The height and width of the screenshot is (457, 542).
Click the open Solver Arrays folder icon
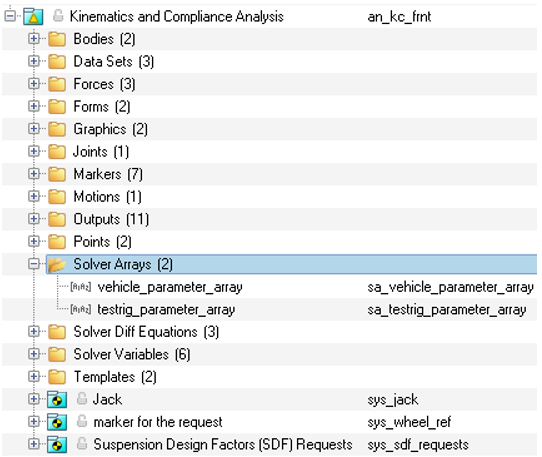pyautogui.click(x=57, y=264)
